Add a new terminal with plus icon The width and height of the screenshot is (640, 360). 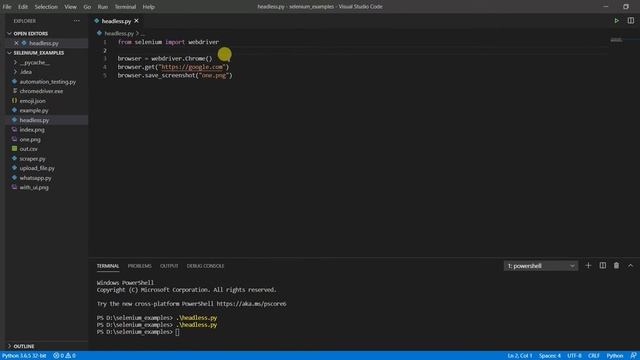click(588, 266)
